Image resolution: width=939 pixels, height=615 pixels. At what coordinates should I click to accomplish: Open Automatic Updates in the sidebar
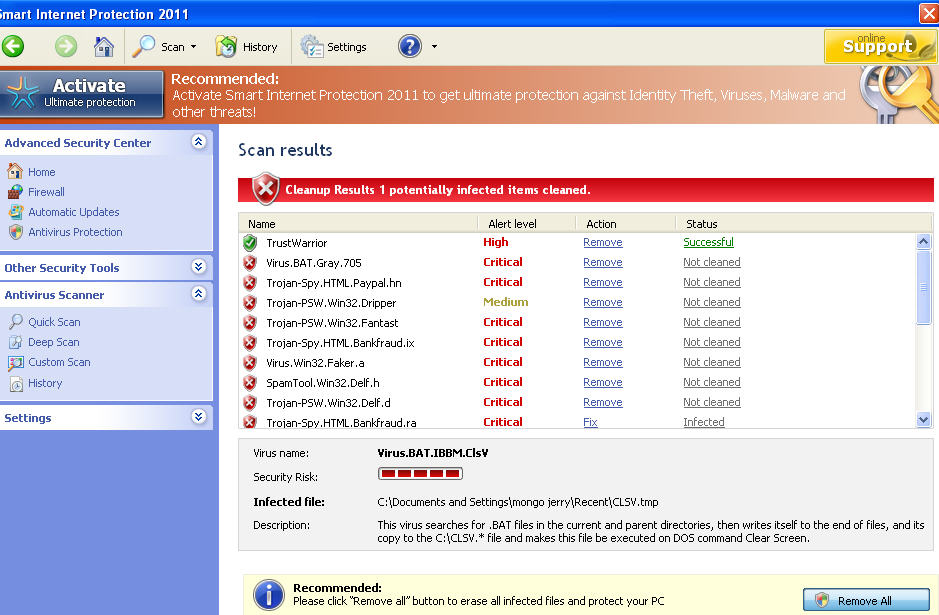74,212
